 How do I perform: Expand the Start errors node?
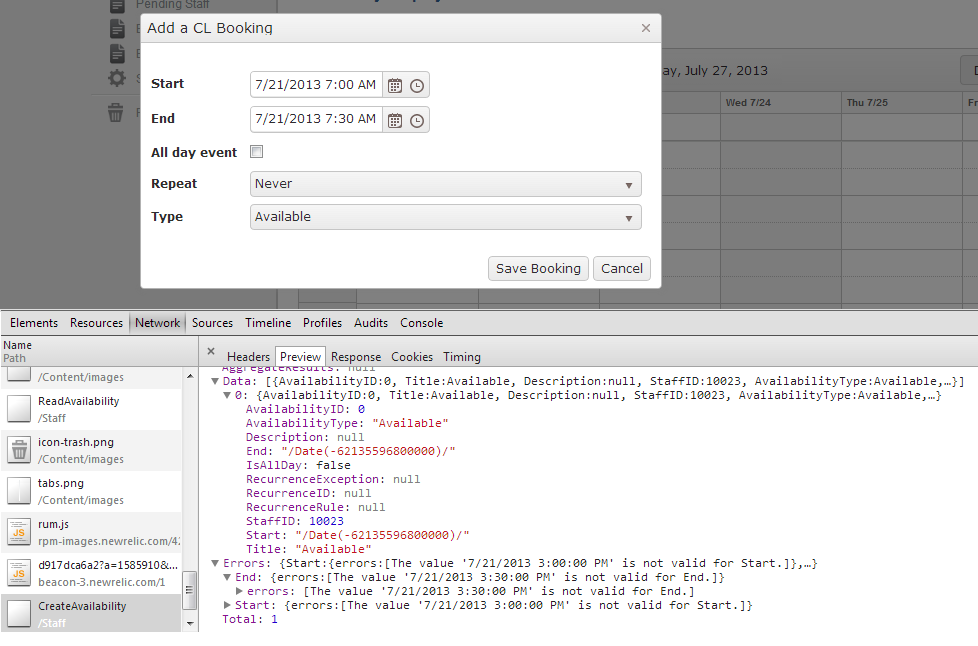click(x=227, y=605)
